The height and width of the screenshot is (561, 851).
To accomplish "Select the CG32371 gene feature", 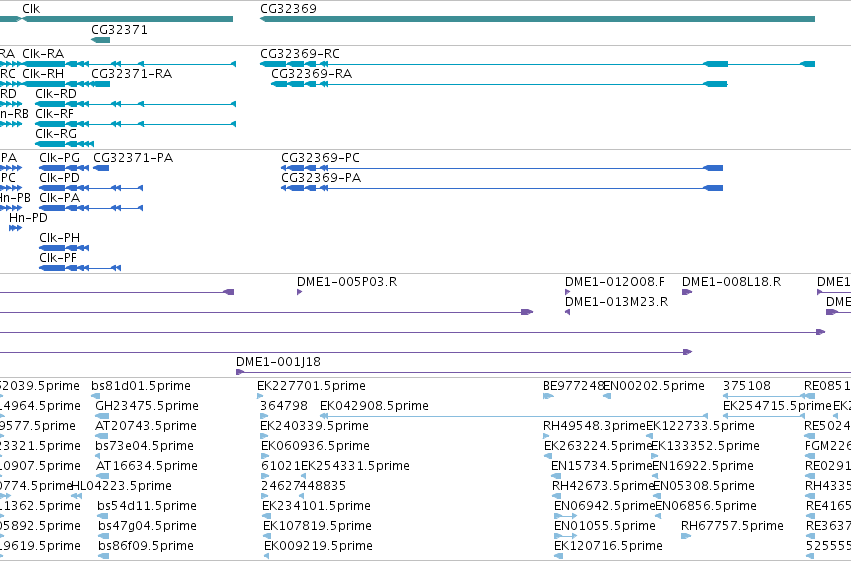I will [x=100, y=40].
